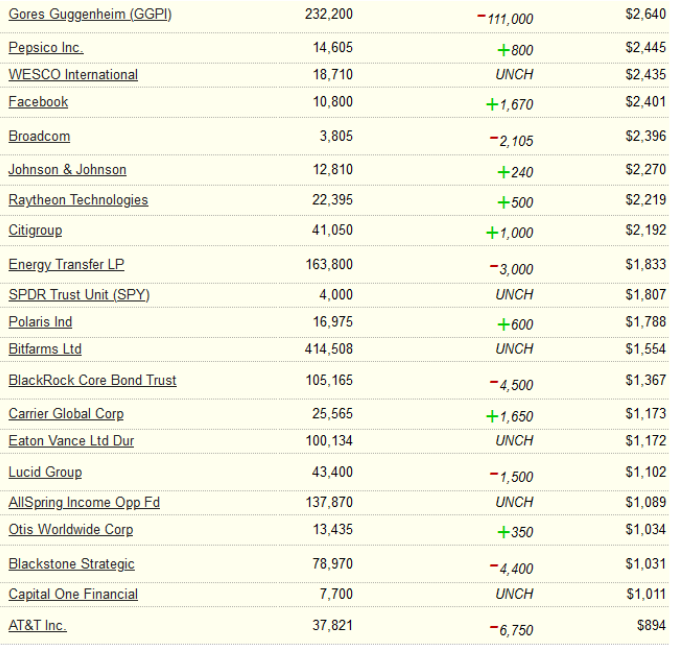Select the share count 37,821
Screen dimensions: 698x647
tap(333, 625)
